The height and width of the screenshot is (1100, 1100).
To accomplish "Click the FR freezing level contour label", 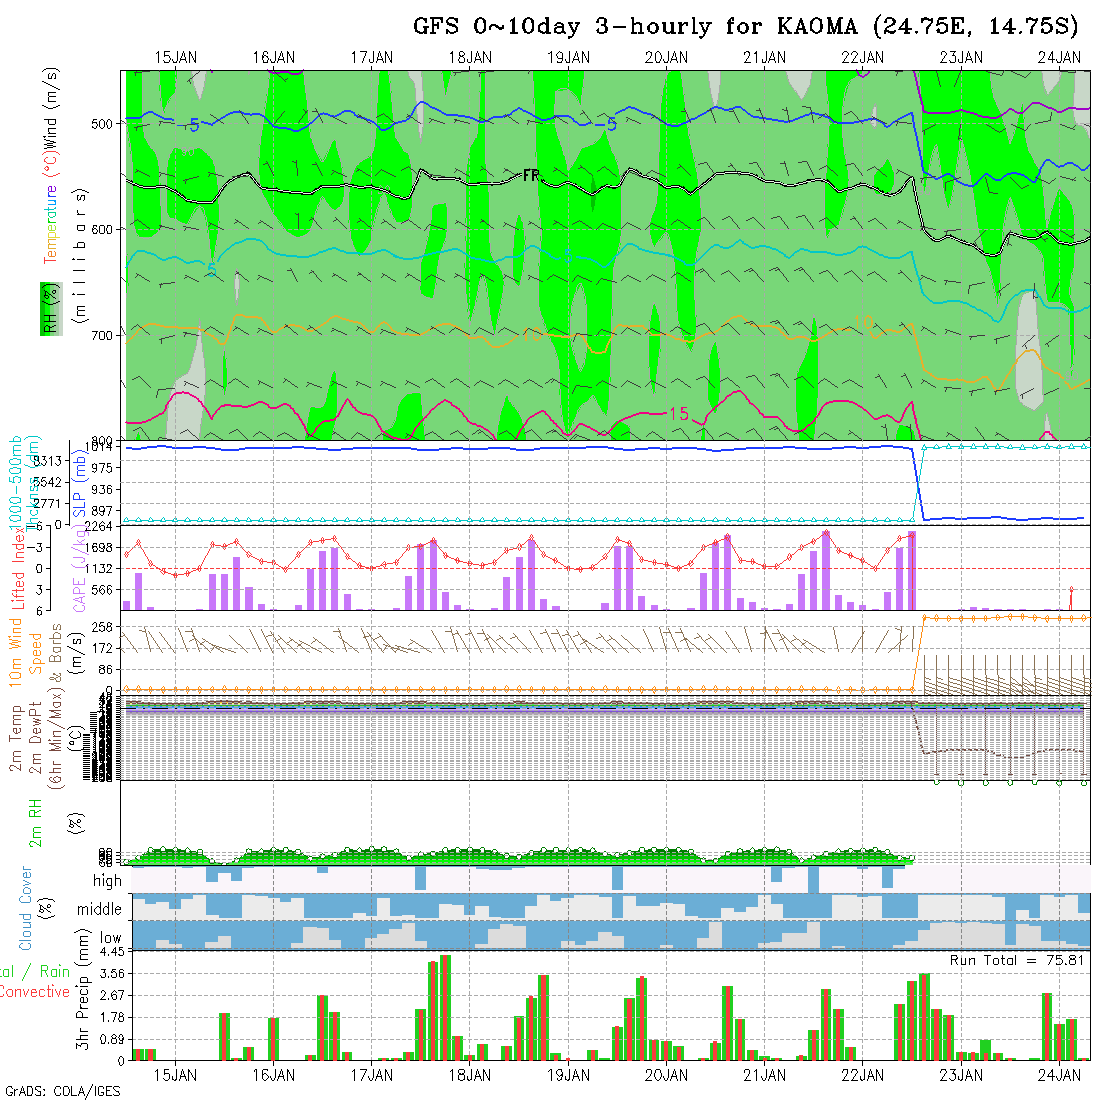I will 531,175.
